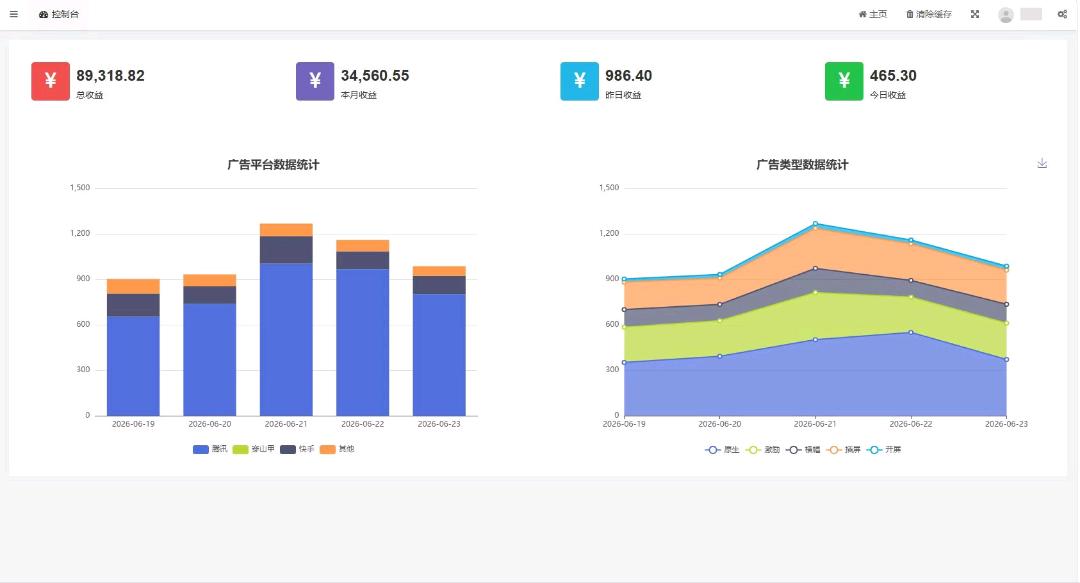Toggle 快手 series in bar chart legend
This screenshot has height=583, width=1080.
pos(298,449)
